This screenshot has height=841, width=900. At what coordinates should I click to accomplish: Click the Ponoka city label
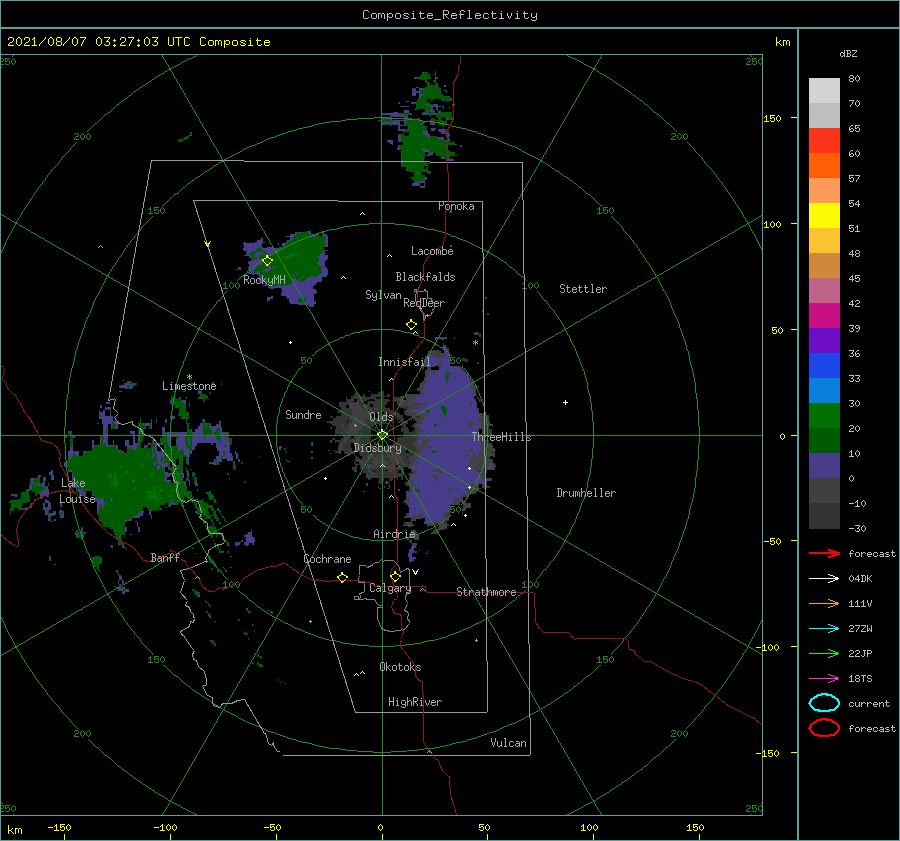456,206
